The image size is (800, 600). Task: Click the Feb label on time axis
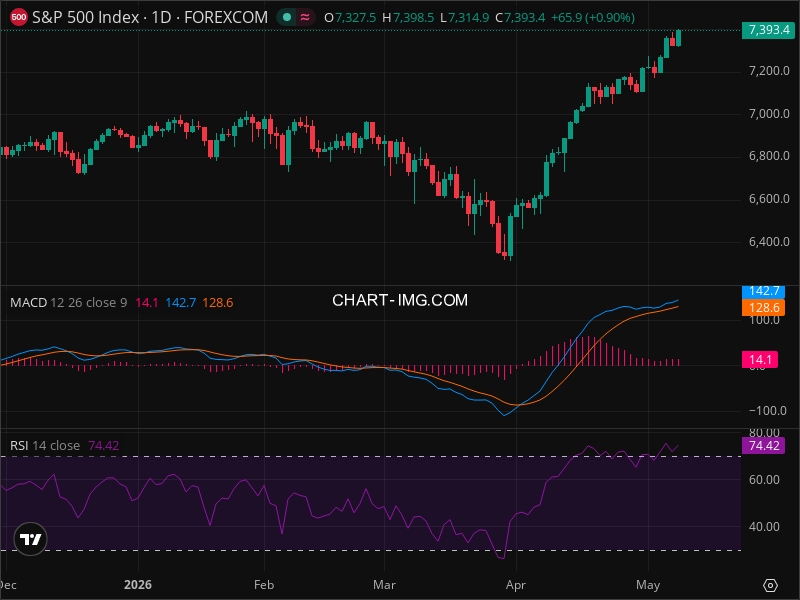click(264, 585)
